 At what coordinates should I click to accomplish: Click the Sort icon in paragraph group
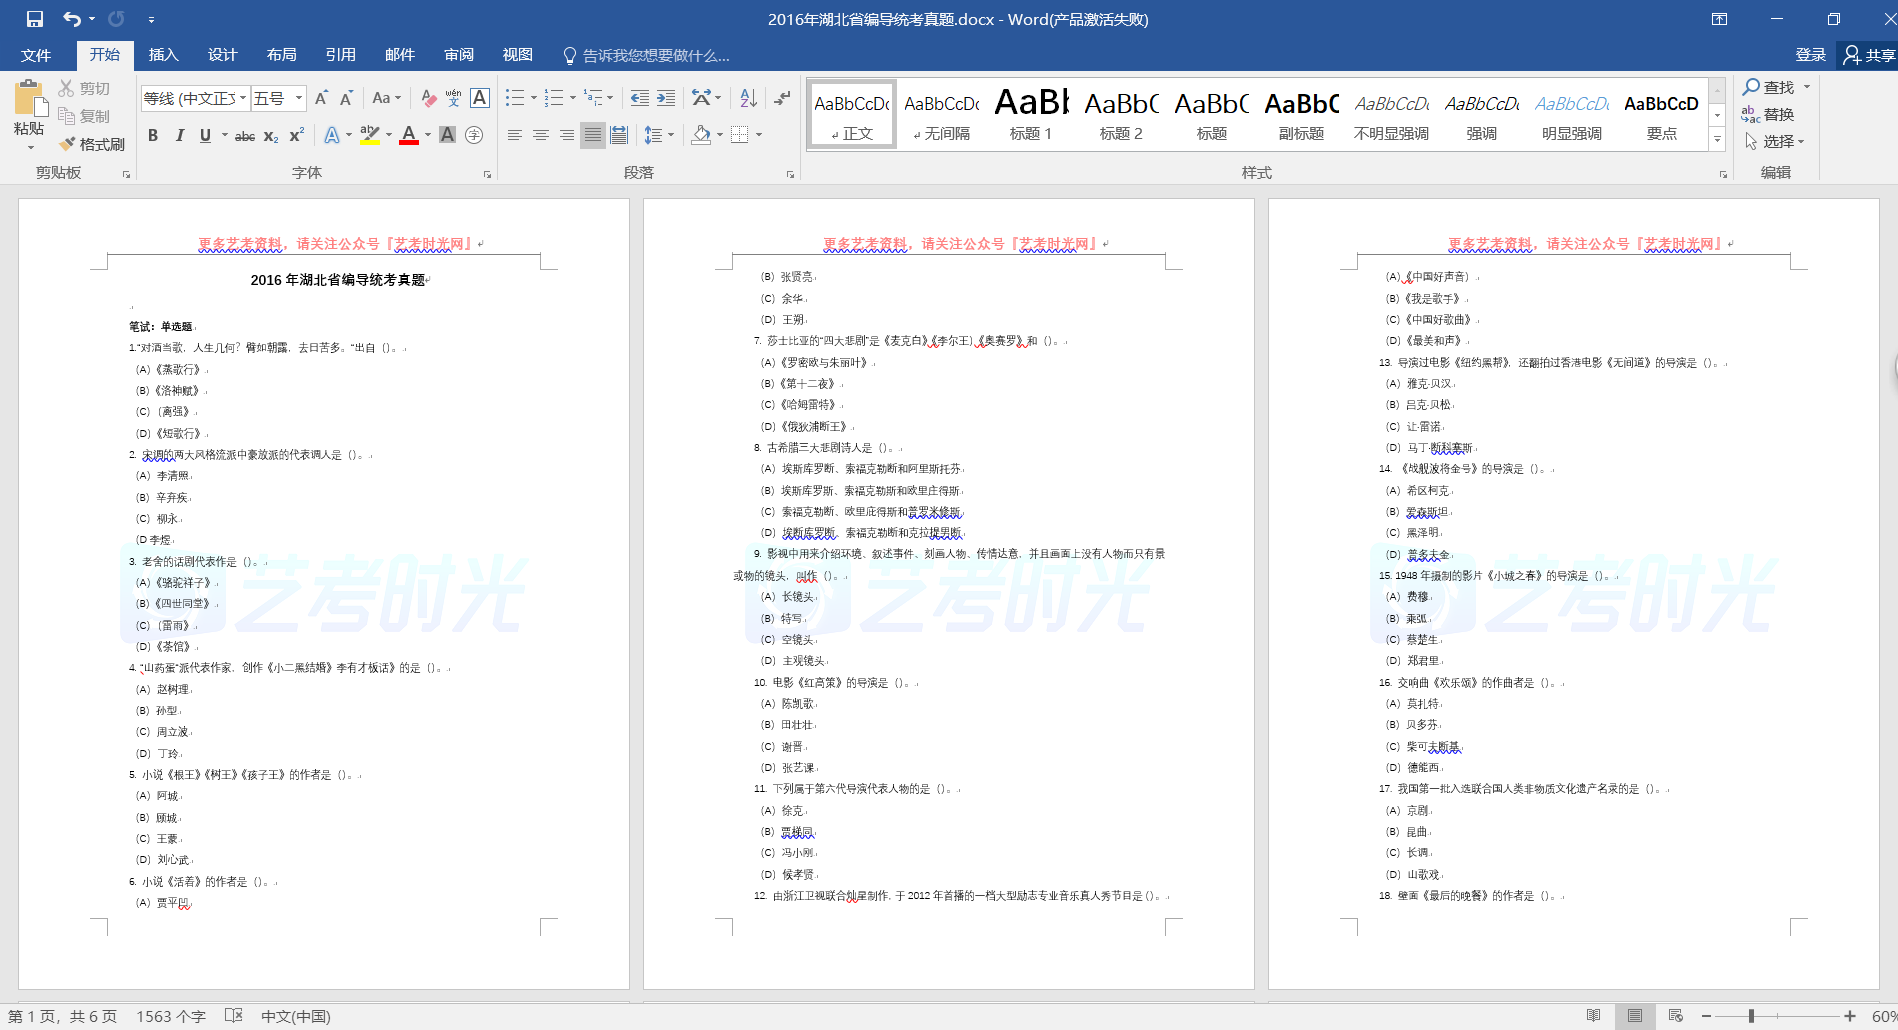coord(748,98)
